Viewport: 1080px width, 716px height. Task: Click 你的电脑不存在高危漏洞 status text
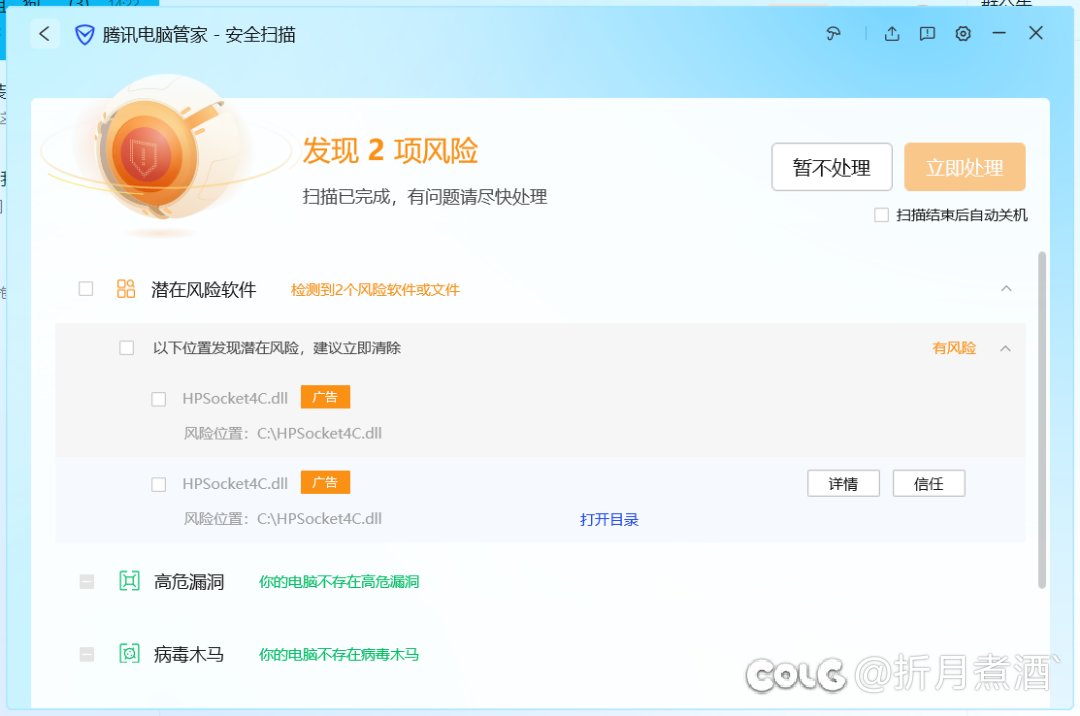(339, 582)
